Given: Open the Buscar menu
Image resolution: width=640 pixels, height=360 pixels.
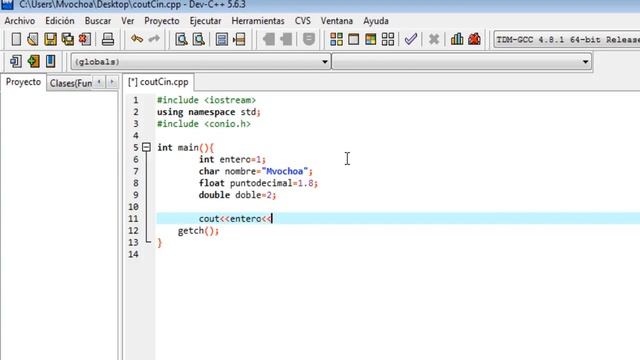Looking at the screenshot, I should coord(98,21).
